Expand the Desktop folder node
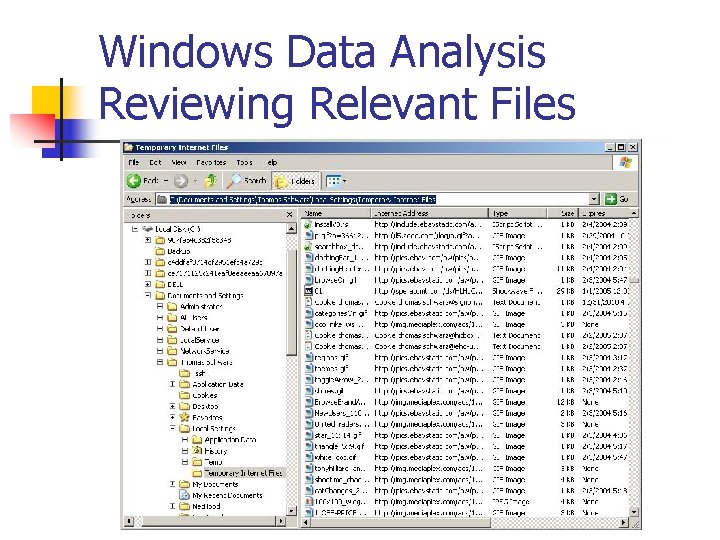Image resolution: width=720 pixels, height=540 pixels. [x=173, y=406]
